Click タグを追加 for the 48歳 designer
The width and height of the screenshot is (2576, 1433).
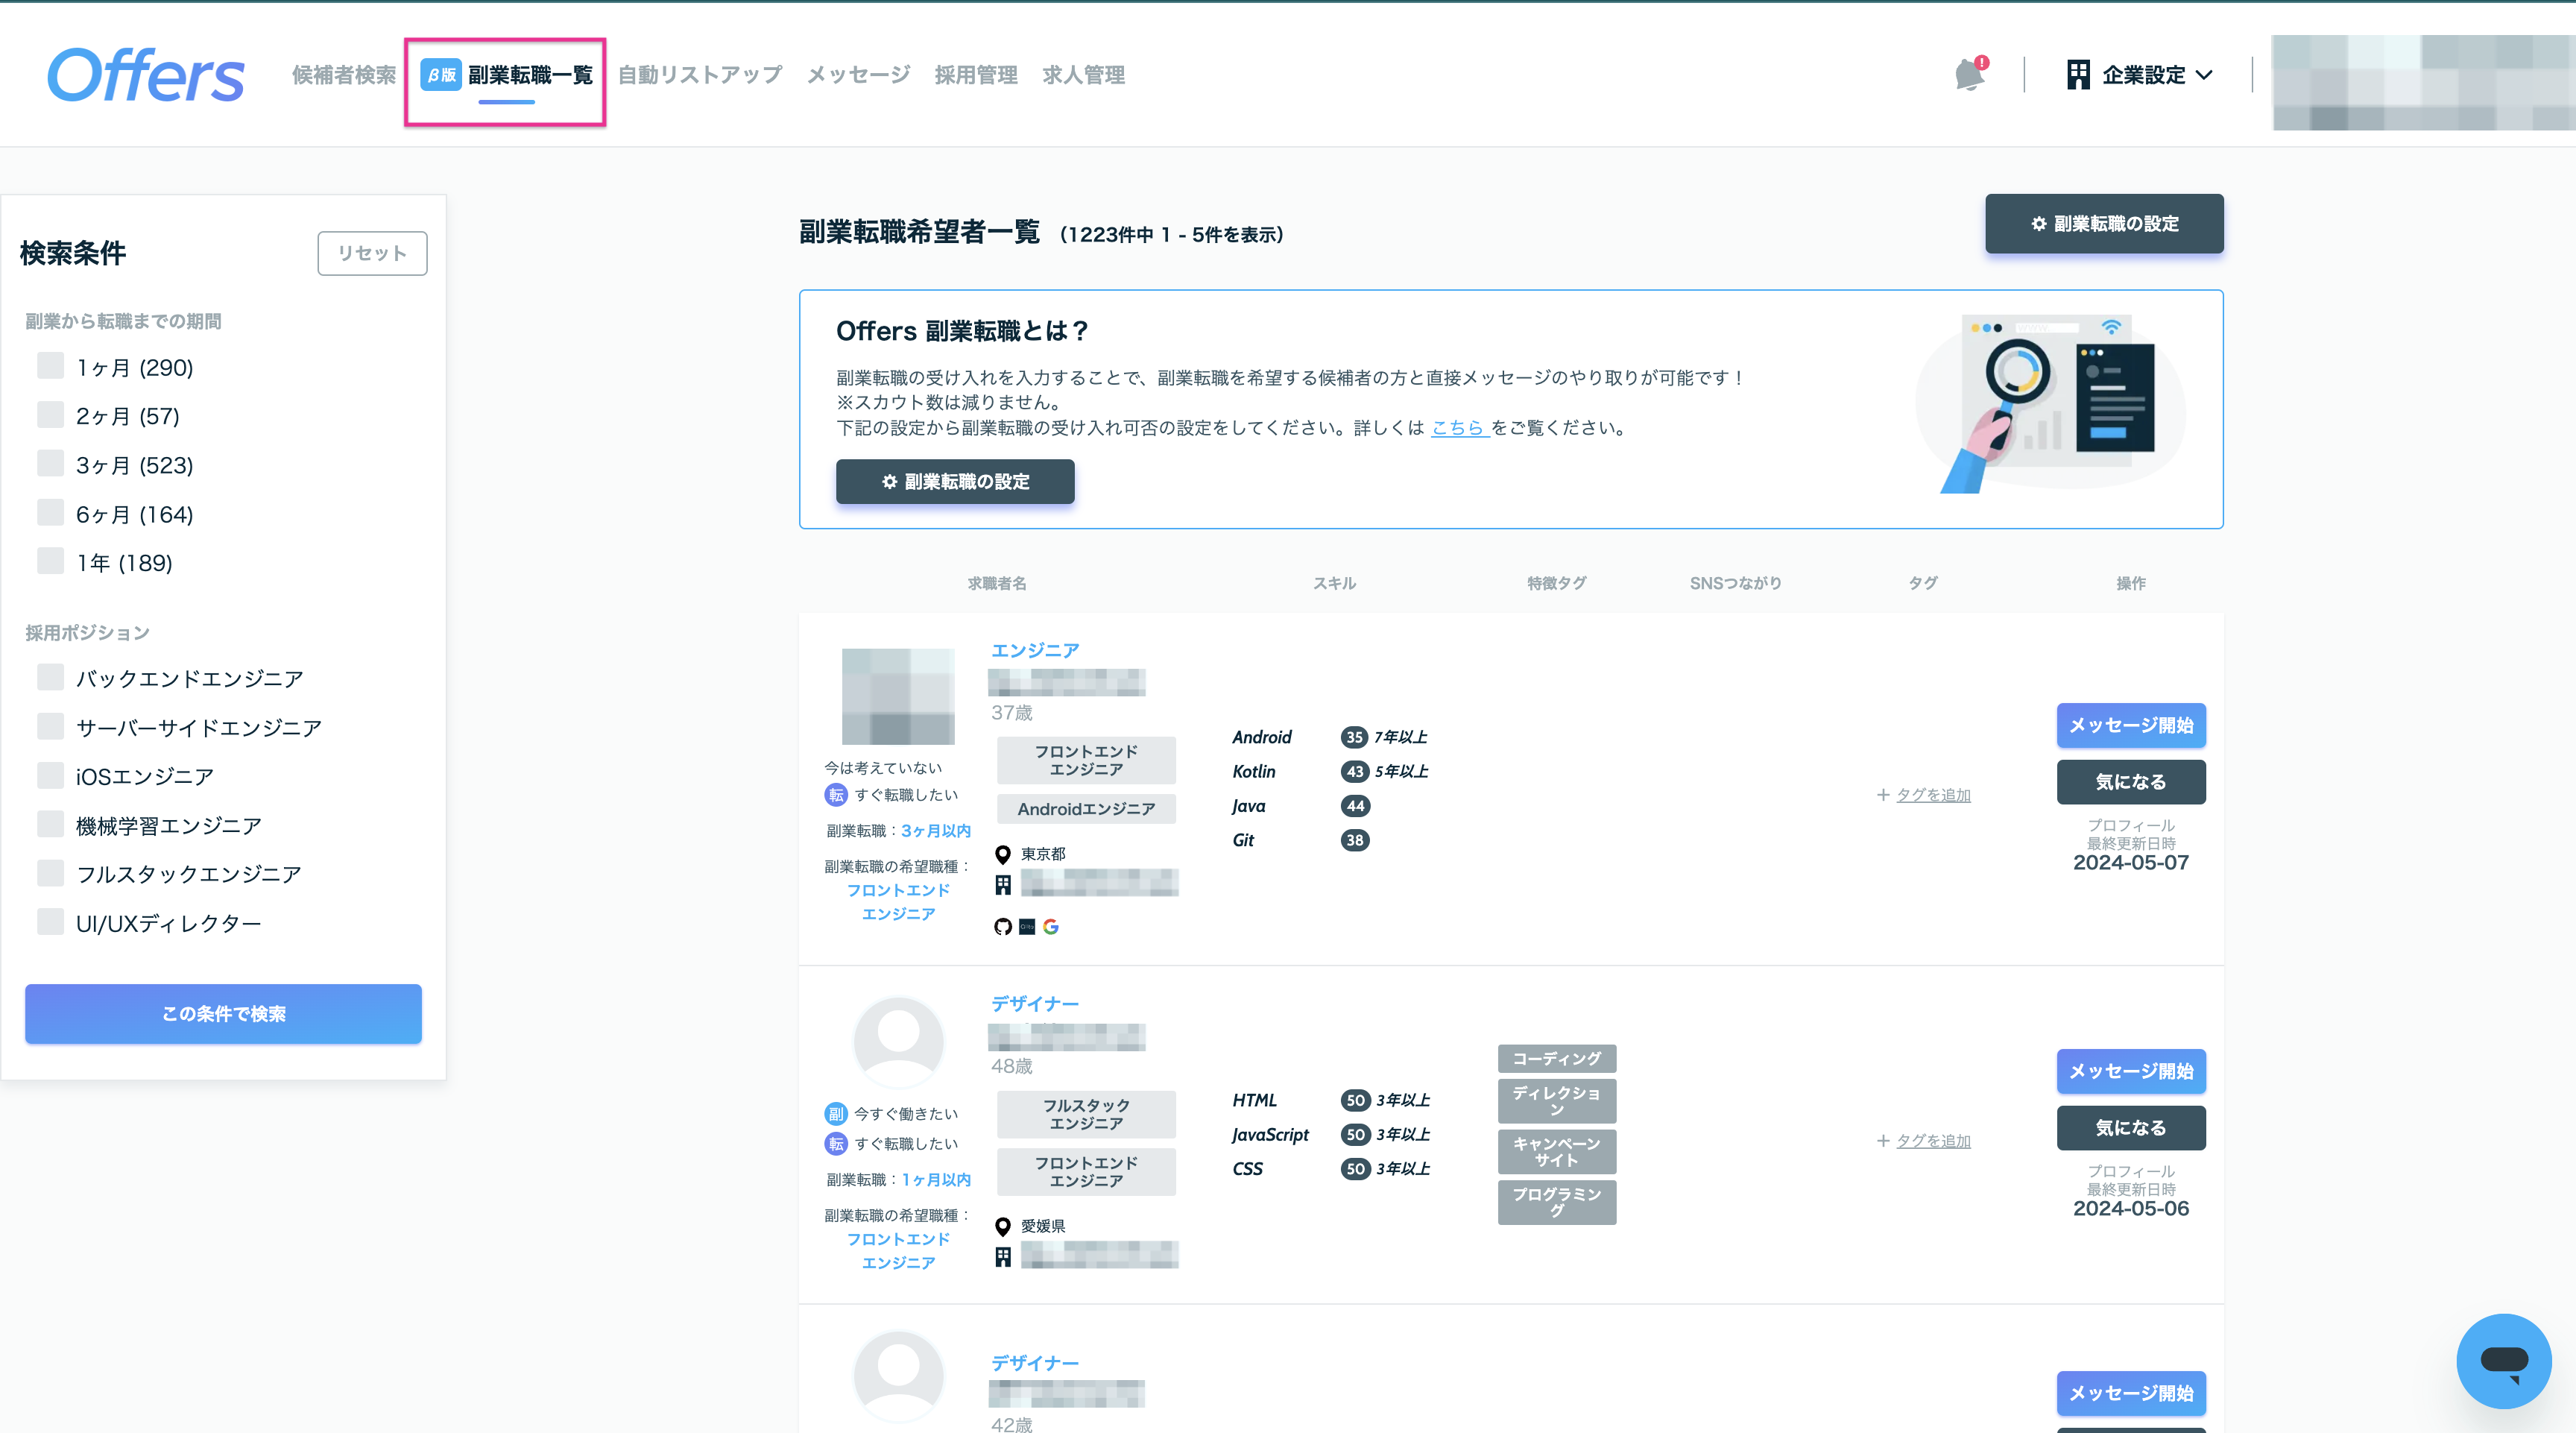1924,1141
